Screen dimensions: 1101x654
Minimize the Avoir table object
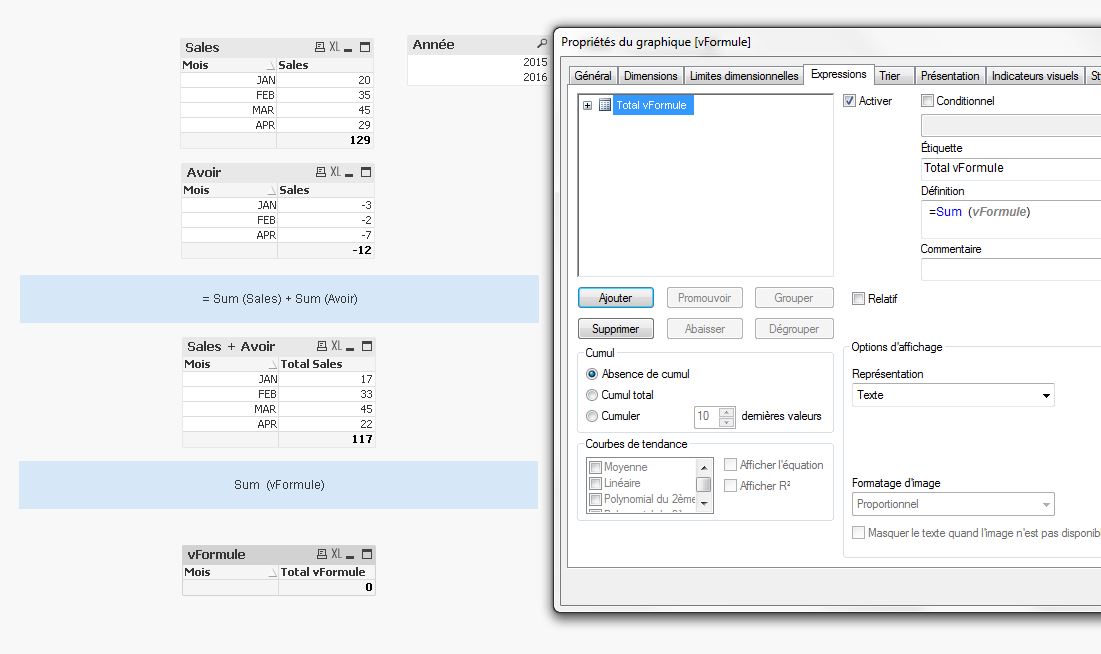click(350, 173)
